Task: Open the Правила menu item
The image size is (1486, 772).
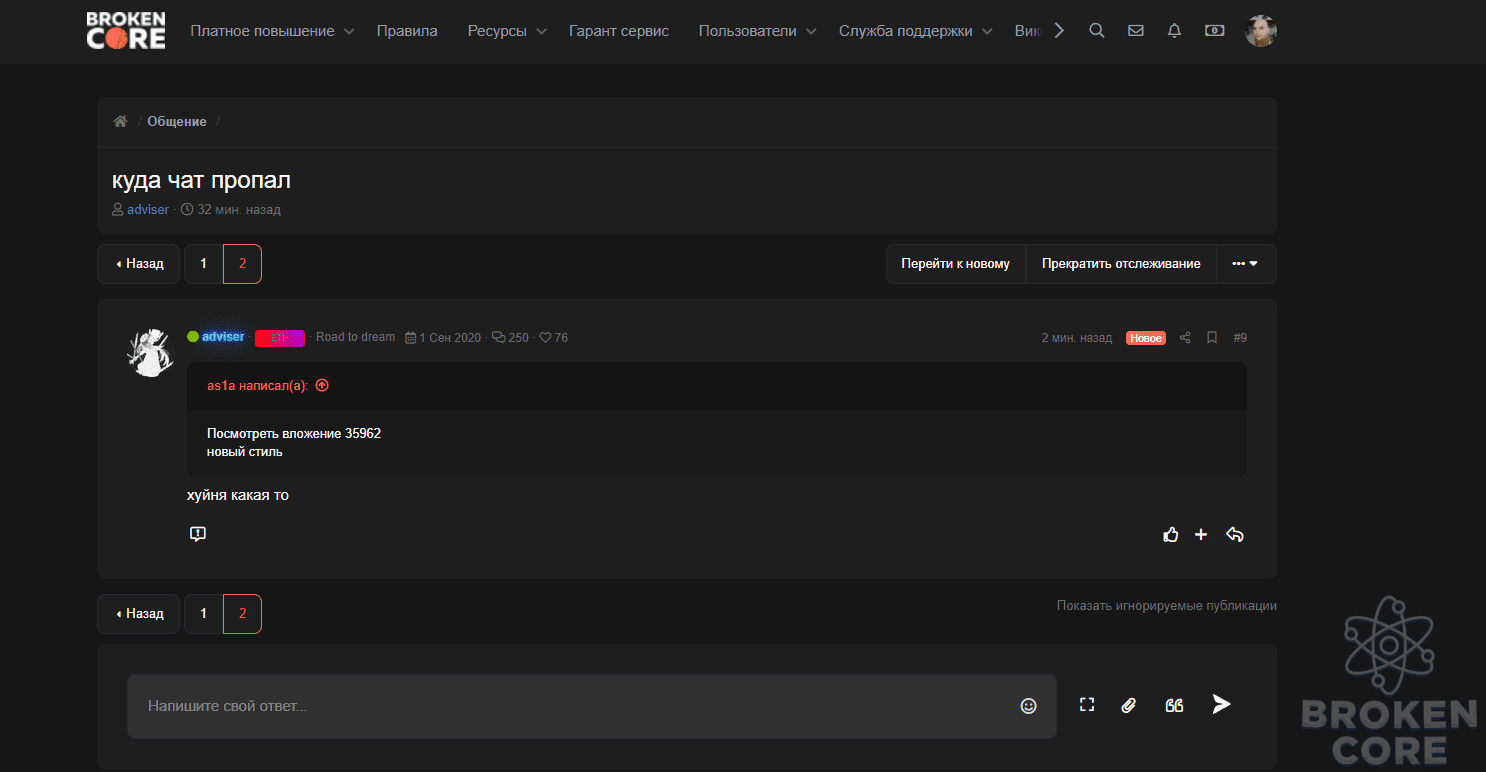Action: click(407, 31)
